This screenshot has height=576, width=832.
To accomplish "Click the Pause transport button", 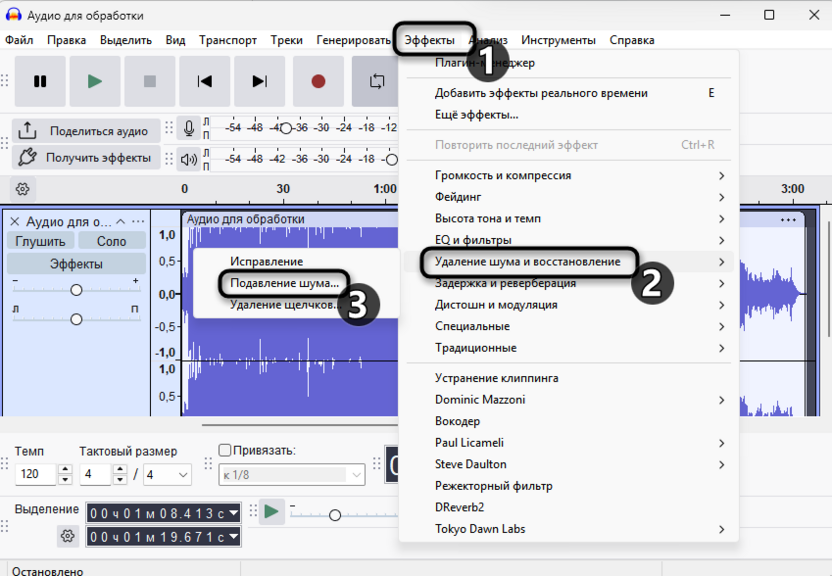I will click(x=40, y=81).
